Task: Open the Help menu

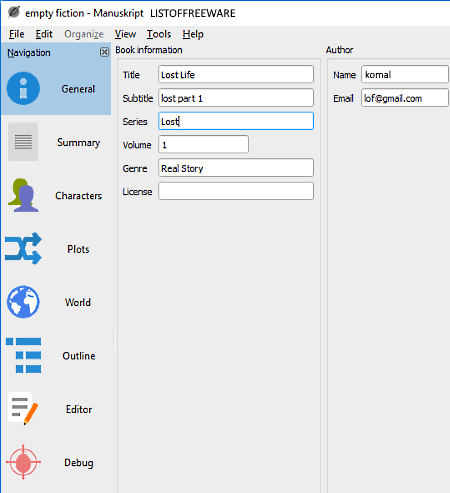Action: [193, 34]
